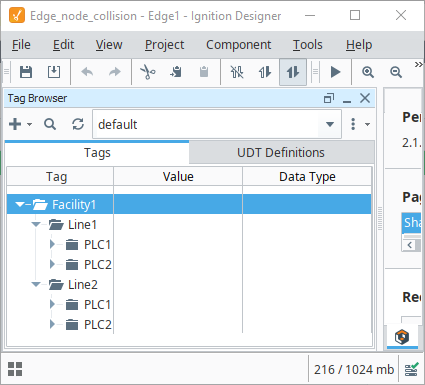Start Preview mode with play button
This screenshot has width=425, height=385.
tap(335, 72)
